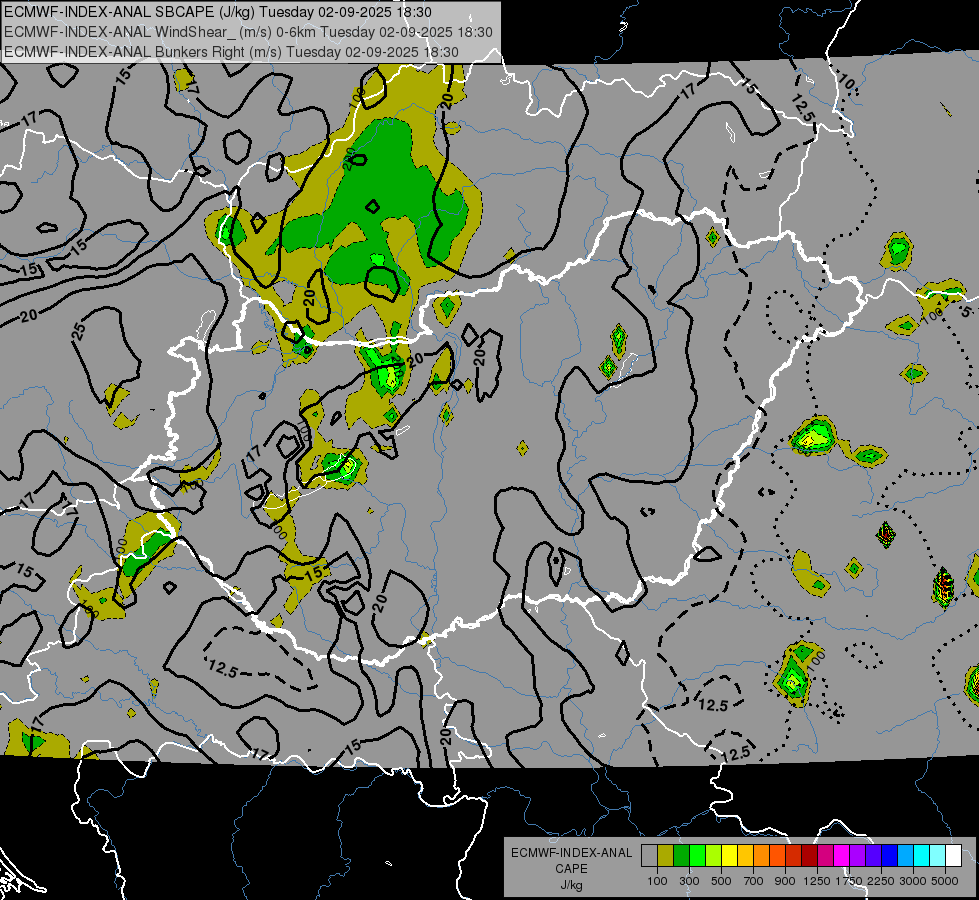This screenshot has height=900, width=979.
Task: Click the pure yellow legend swatch
Action: coord(730,855)
